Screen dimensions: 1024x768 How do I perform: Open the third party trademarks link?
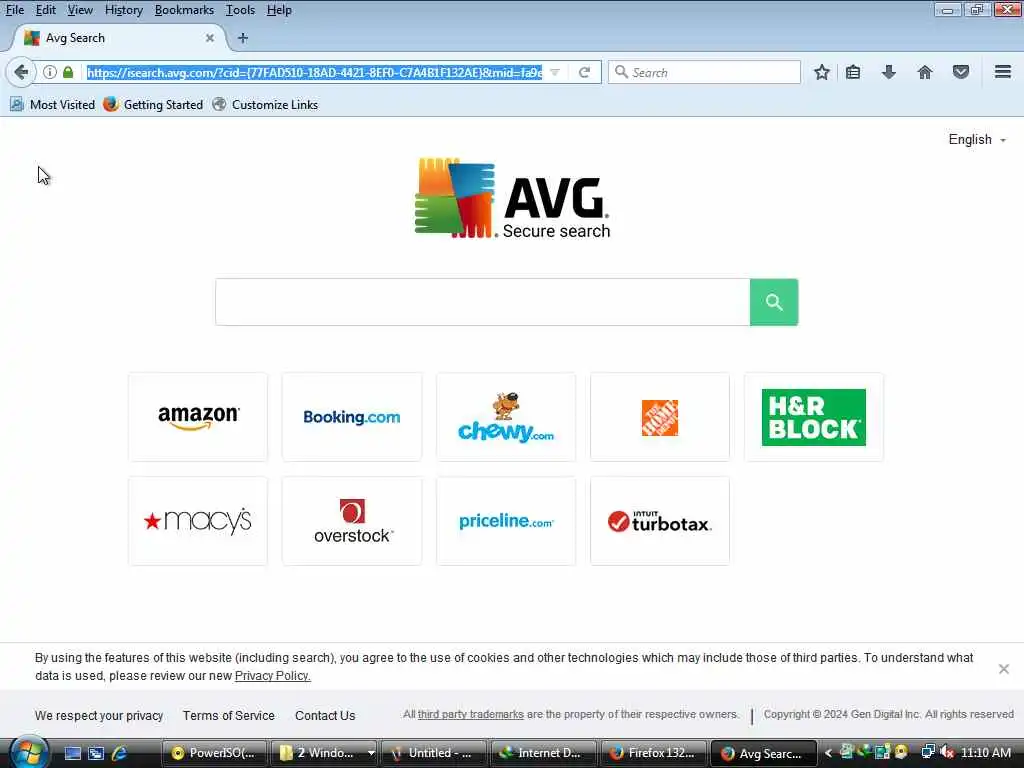pyautogui.click(x=471, y=714)
